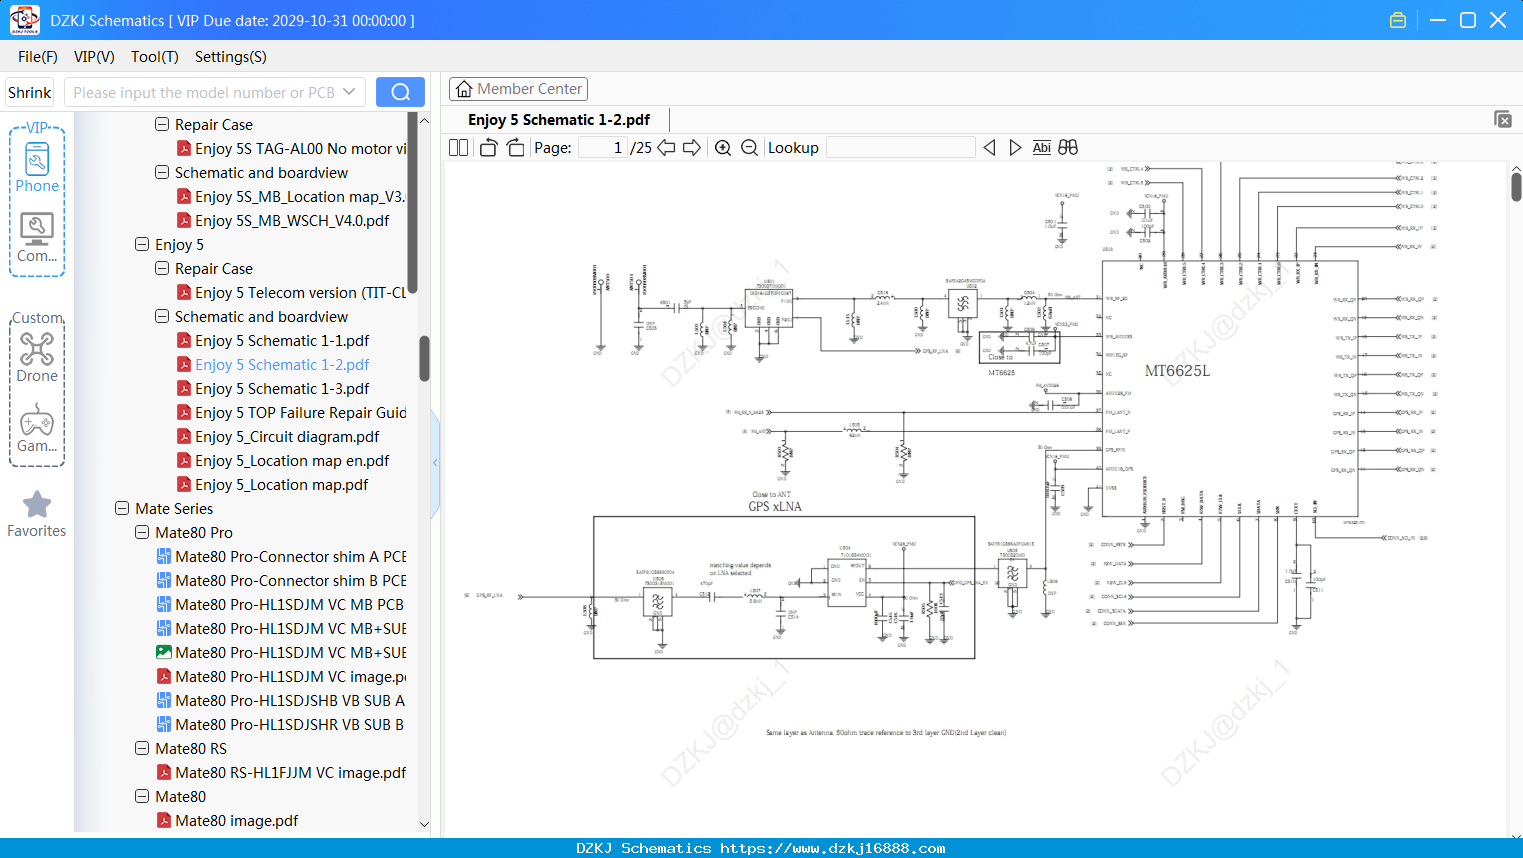Collapse the Enjoy 5 folder
This screenshot has width=1523, height=858.
[142, 245]
